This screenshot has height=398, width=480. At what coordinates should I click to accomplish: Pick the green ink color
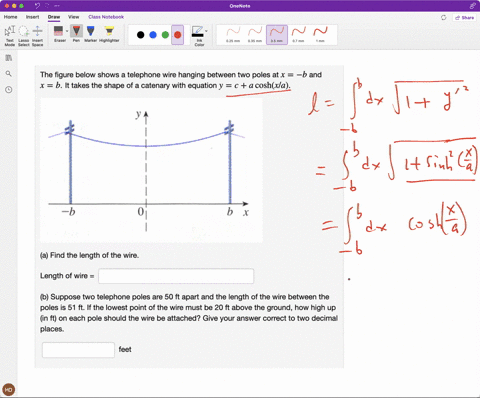(165, 35)
